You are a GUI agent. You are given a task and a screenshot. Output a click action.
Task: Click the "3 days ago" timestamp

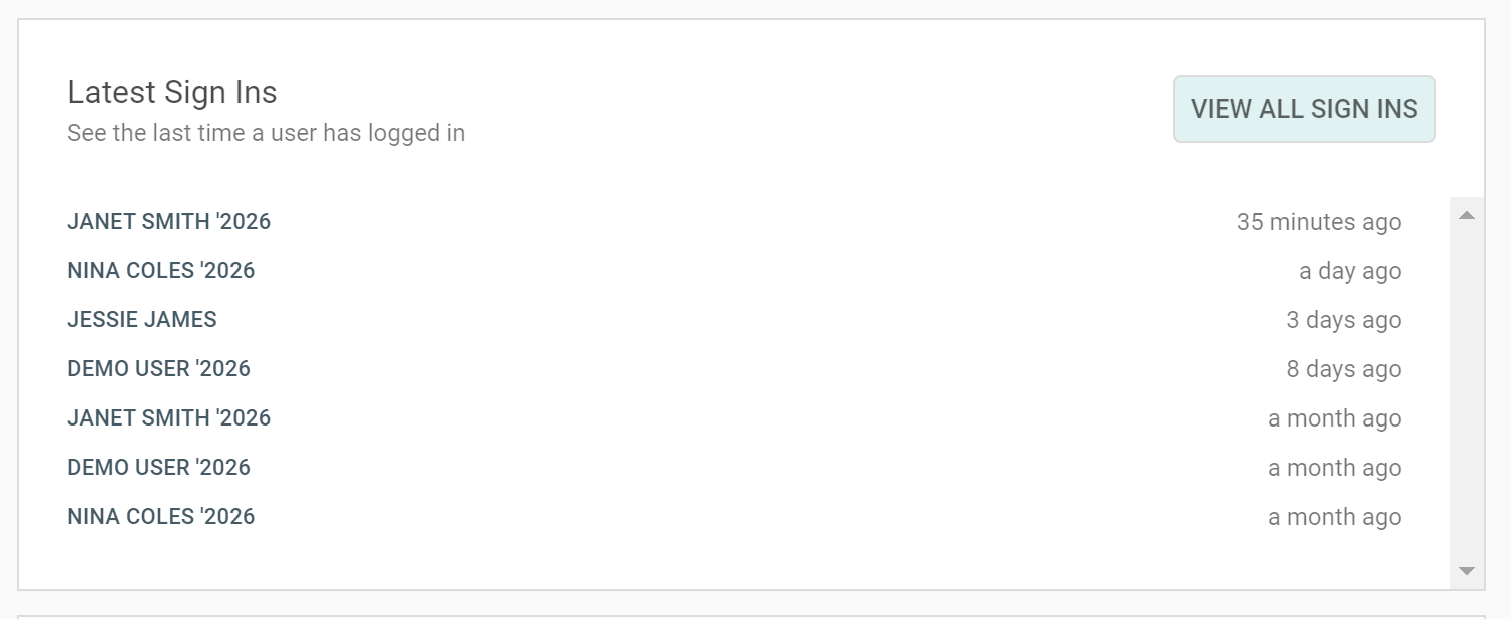pyautogui.click(x=1343, y=321)
